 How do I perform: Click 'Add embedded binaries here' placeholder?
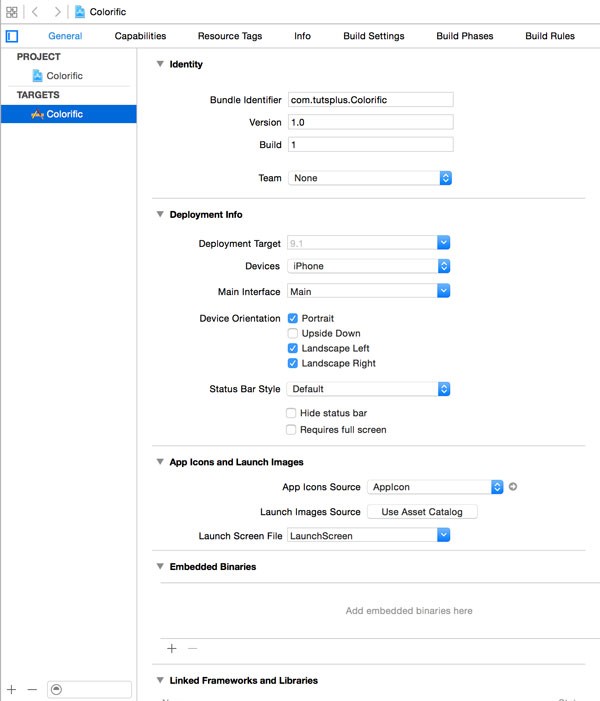tap(409, 611)
